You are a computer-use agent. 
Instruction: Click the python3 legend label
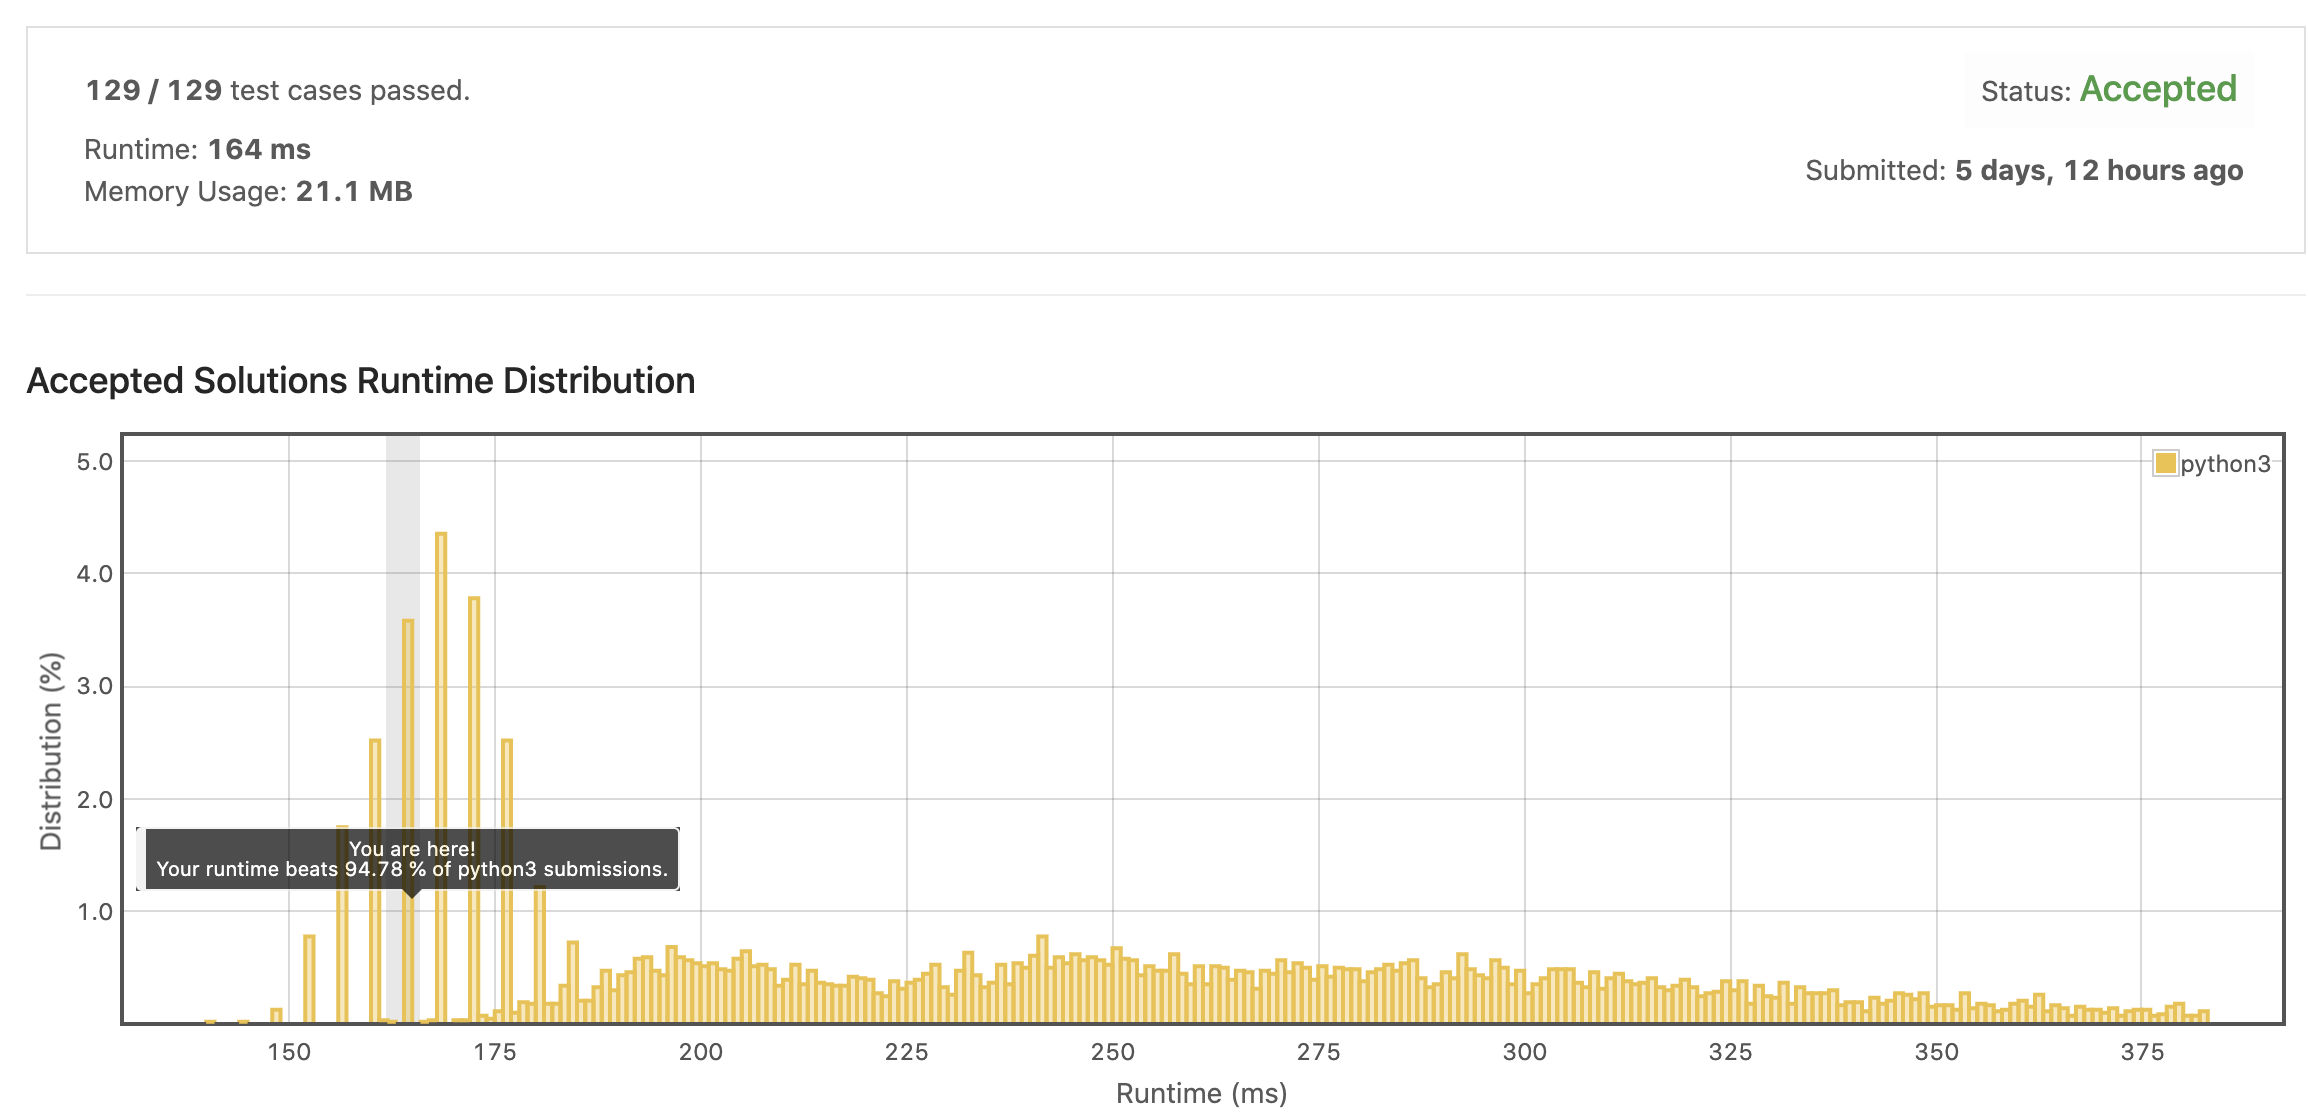(x=2225, y=464)
